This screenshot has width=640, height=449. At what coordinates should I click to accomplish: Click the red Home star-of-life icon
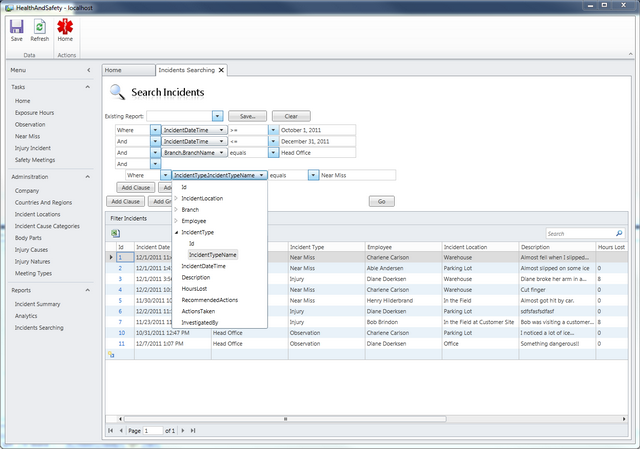pos(65,27)
